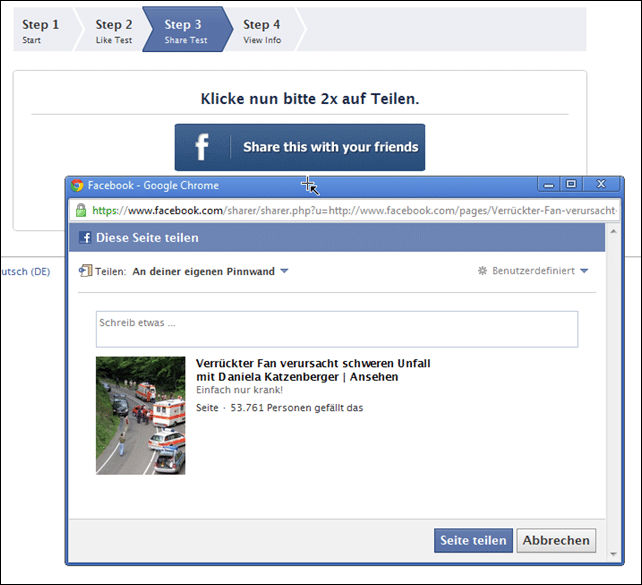
Task: Click the Seite teilen button
Action: [x=473, y=540]
